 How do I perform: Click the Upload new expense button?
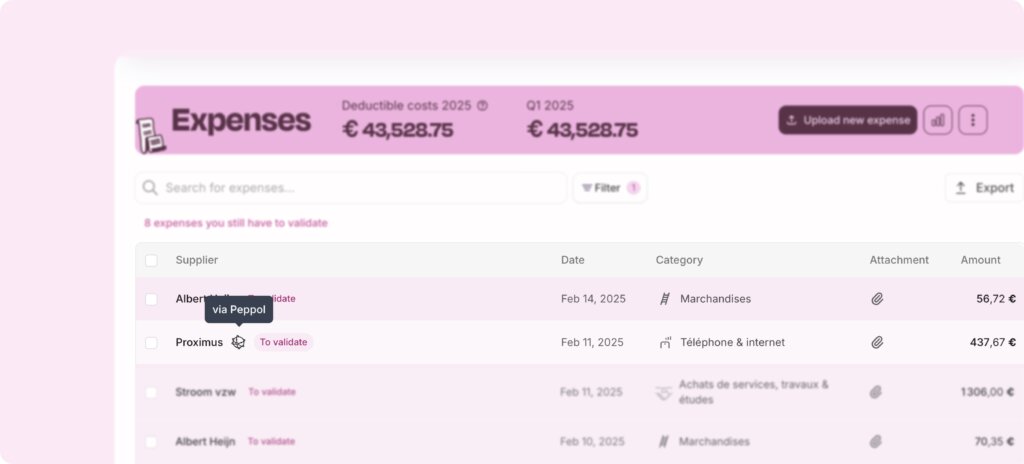pyautogui.click(x=847, y=120)
